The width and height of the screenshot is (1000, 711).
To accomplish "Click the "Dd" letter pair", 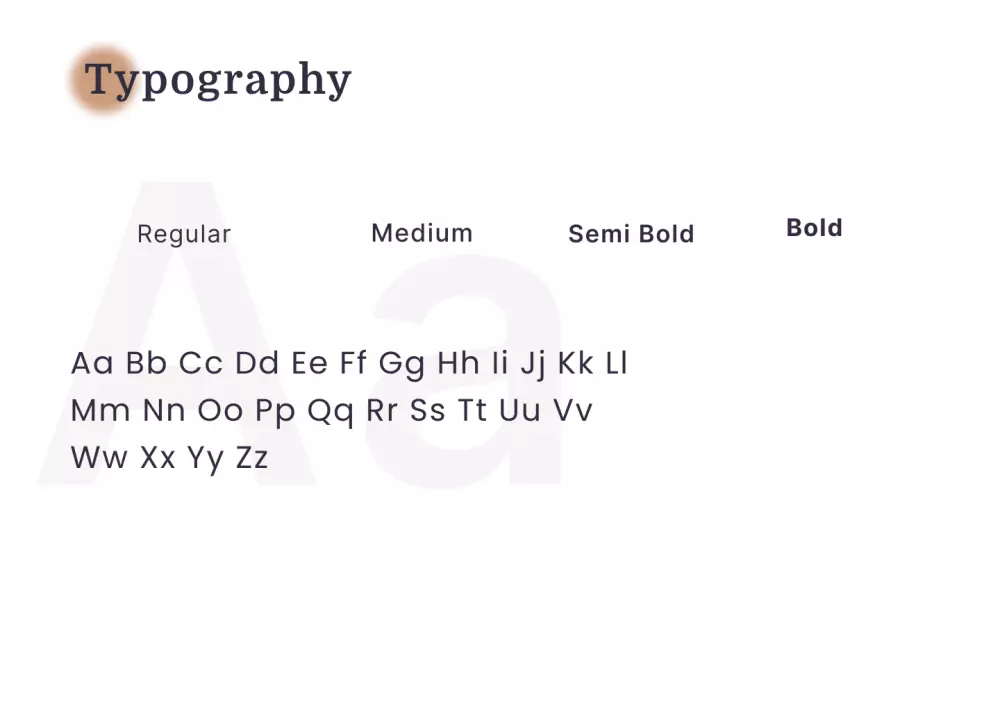I will (x=257, y=363).
